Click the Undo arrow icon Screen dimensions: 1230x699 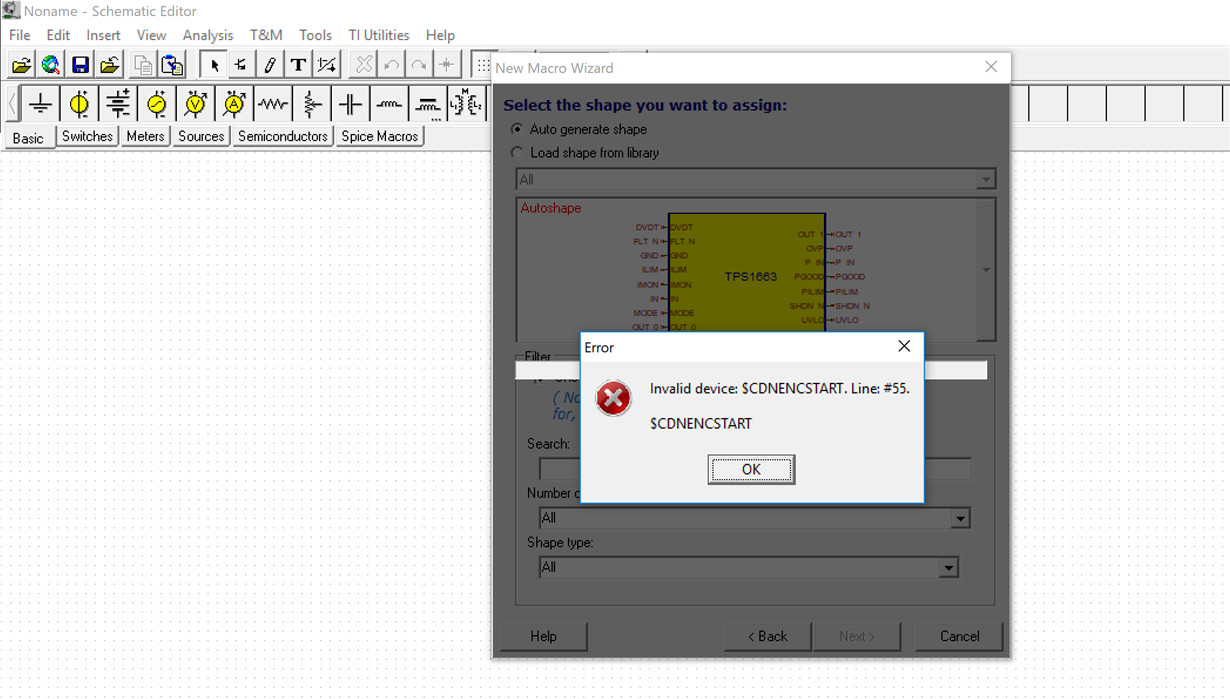point(392,65)
